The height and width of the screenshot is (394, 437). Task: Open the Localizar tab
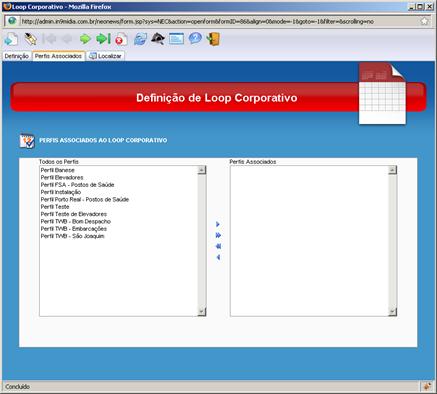coord(106,56)
